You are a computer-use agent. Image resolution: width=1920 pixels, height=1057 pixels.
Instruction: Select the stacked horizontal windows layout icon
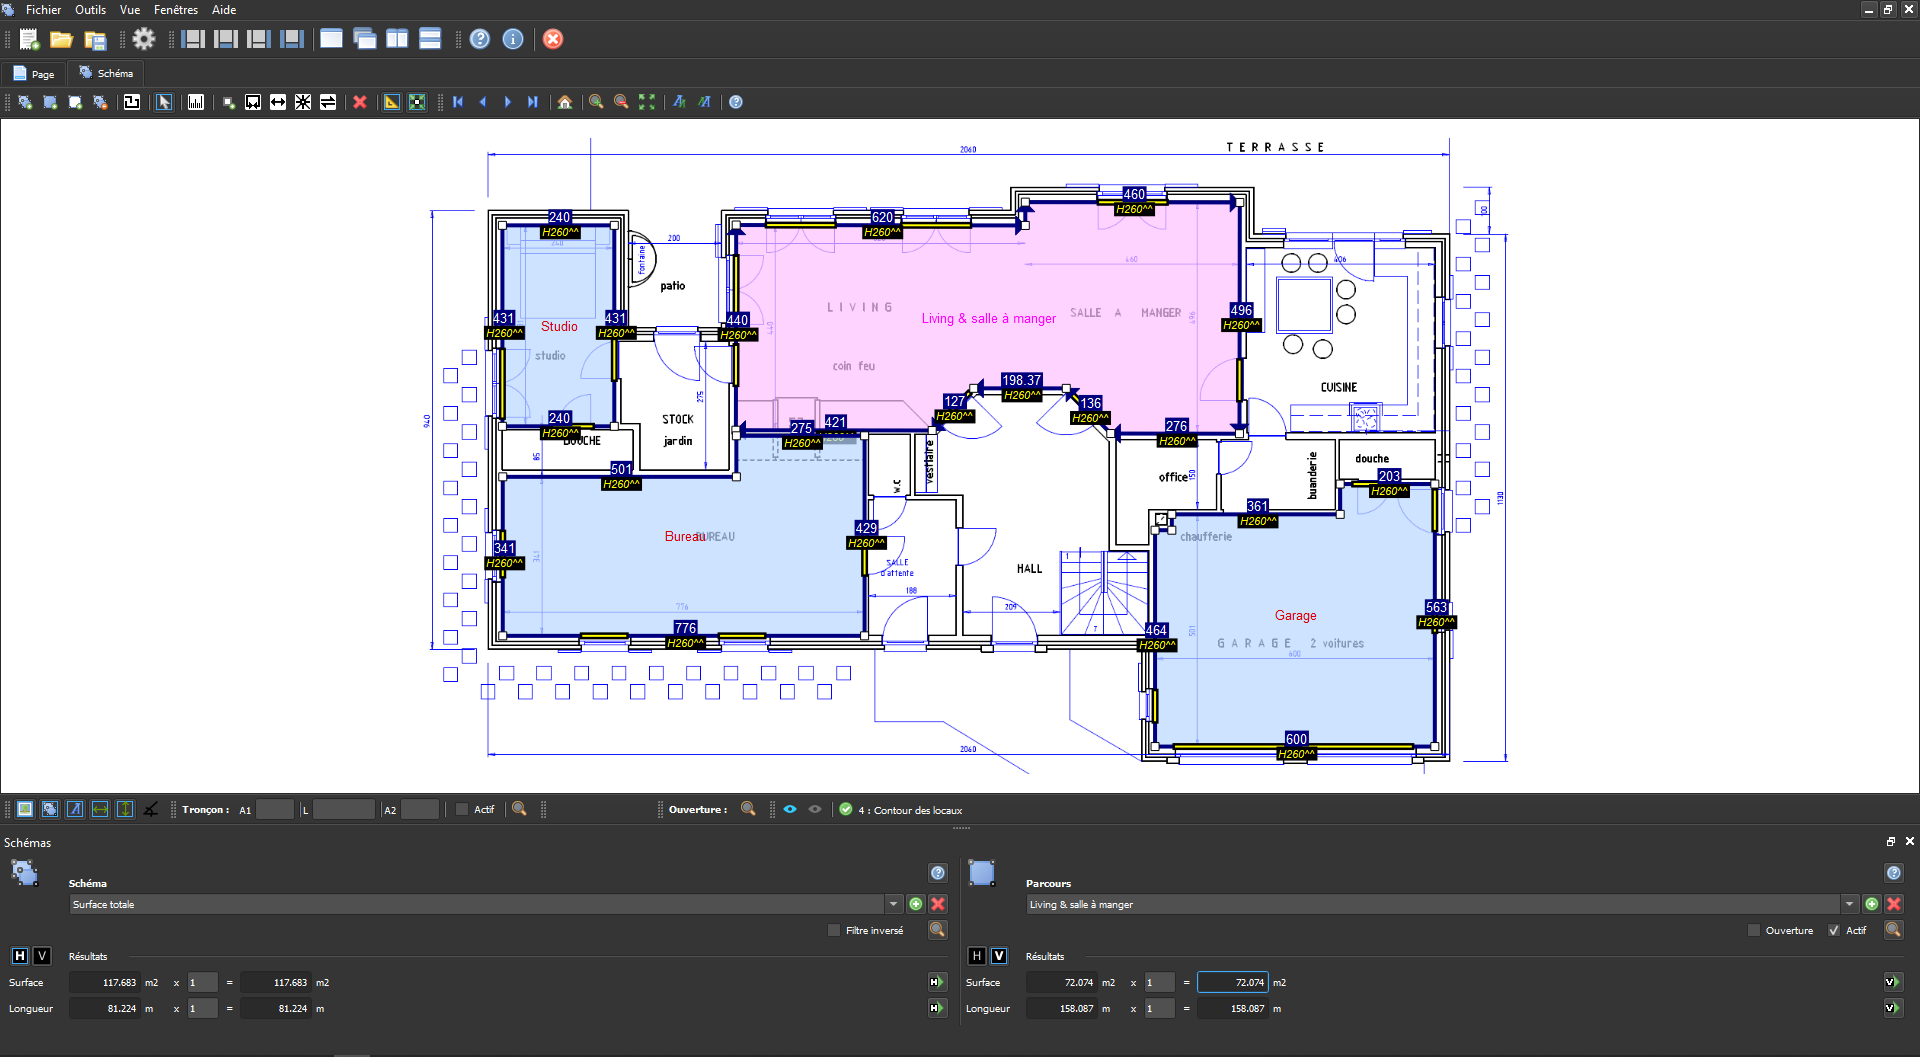[x=430, y=39]
